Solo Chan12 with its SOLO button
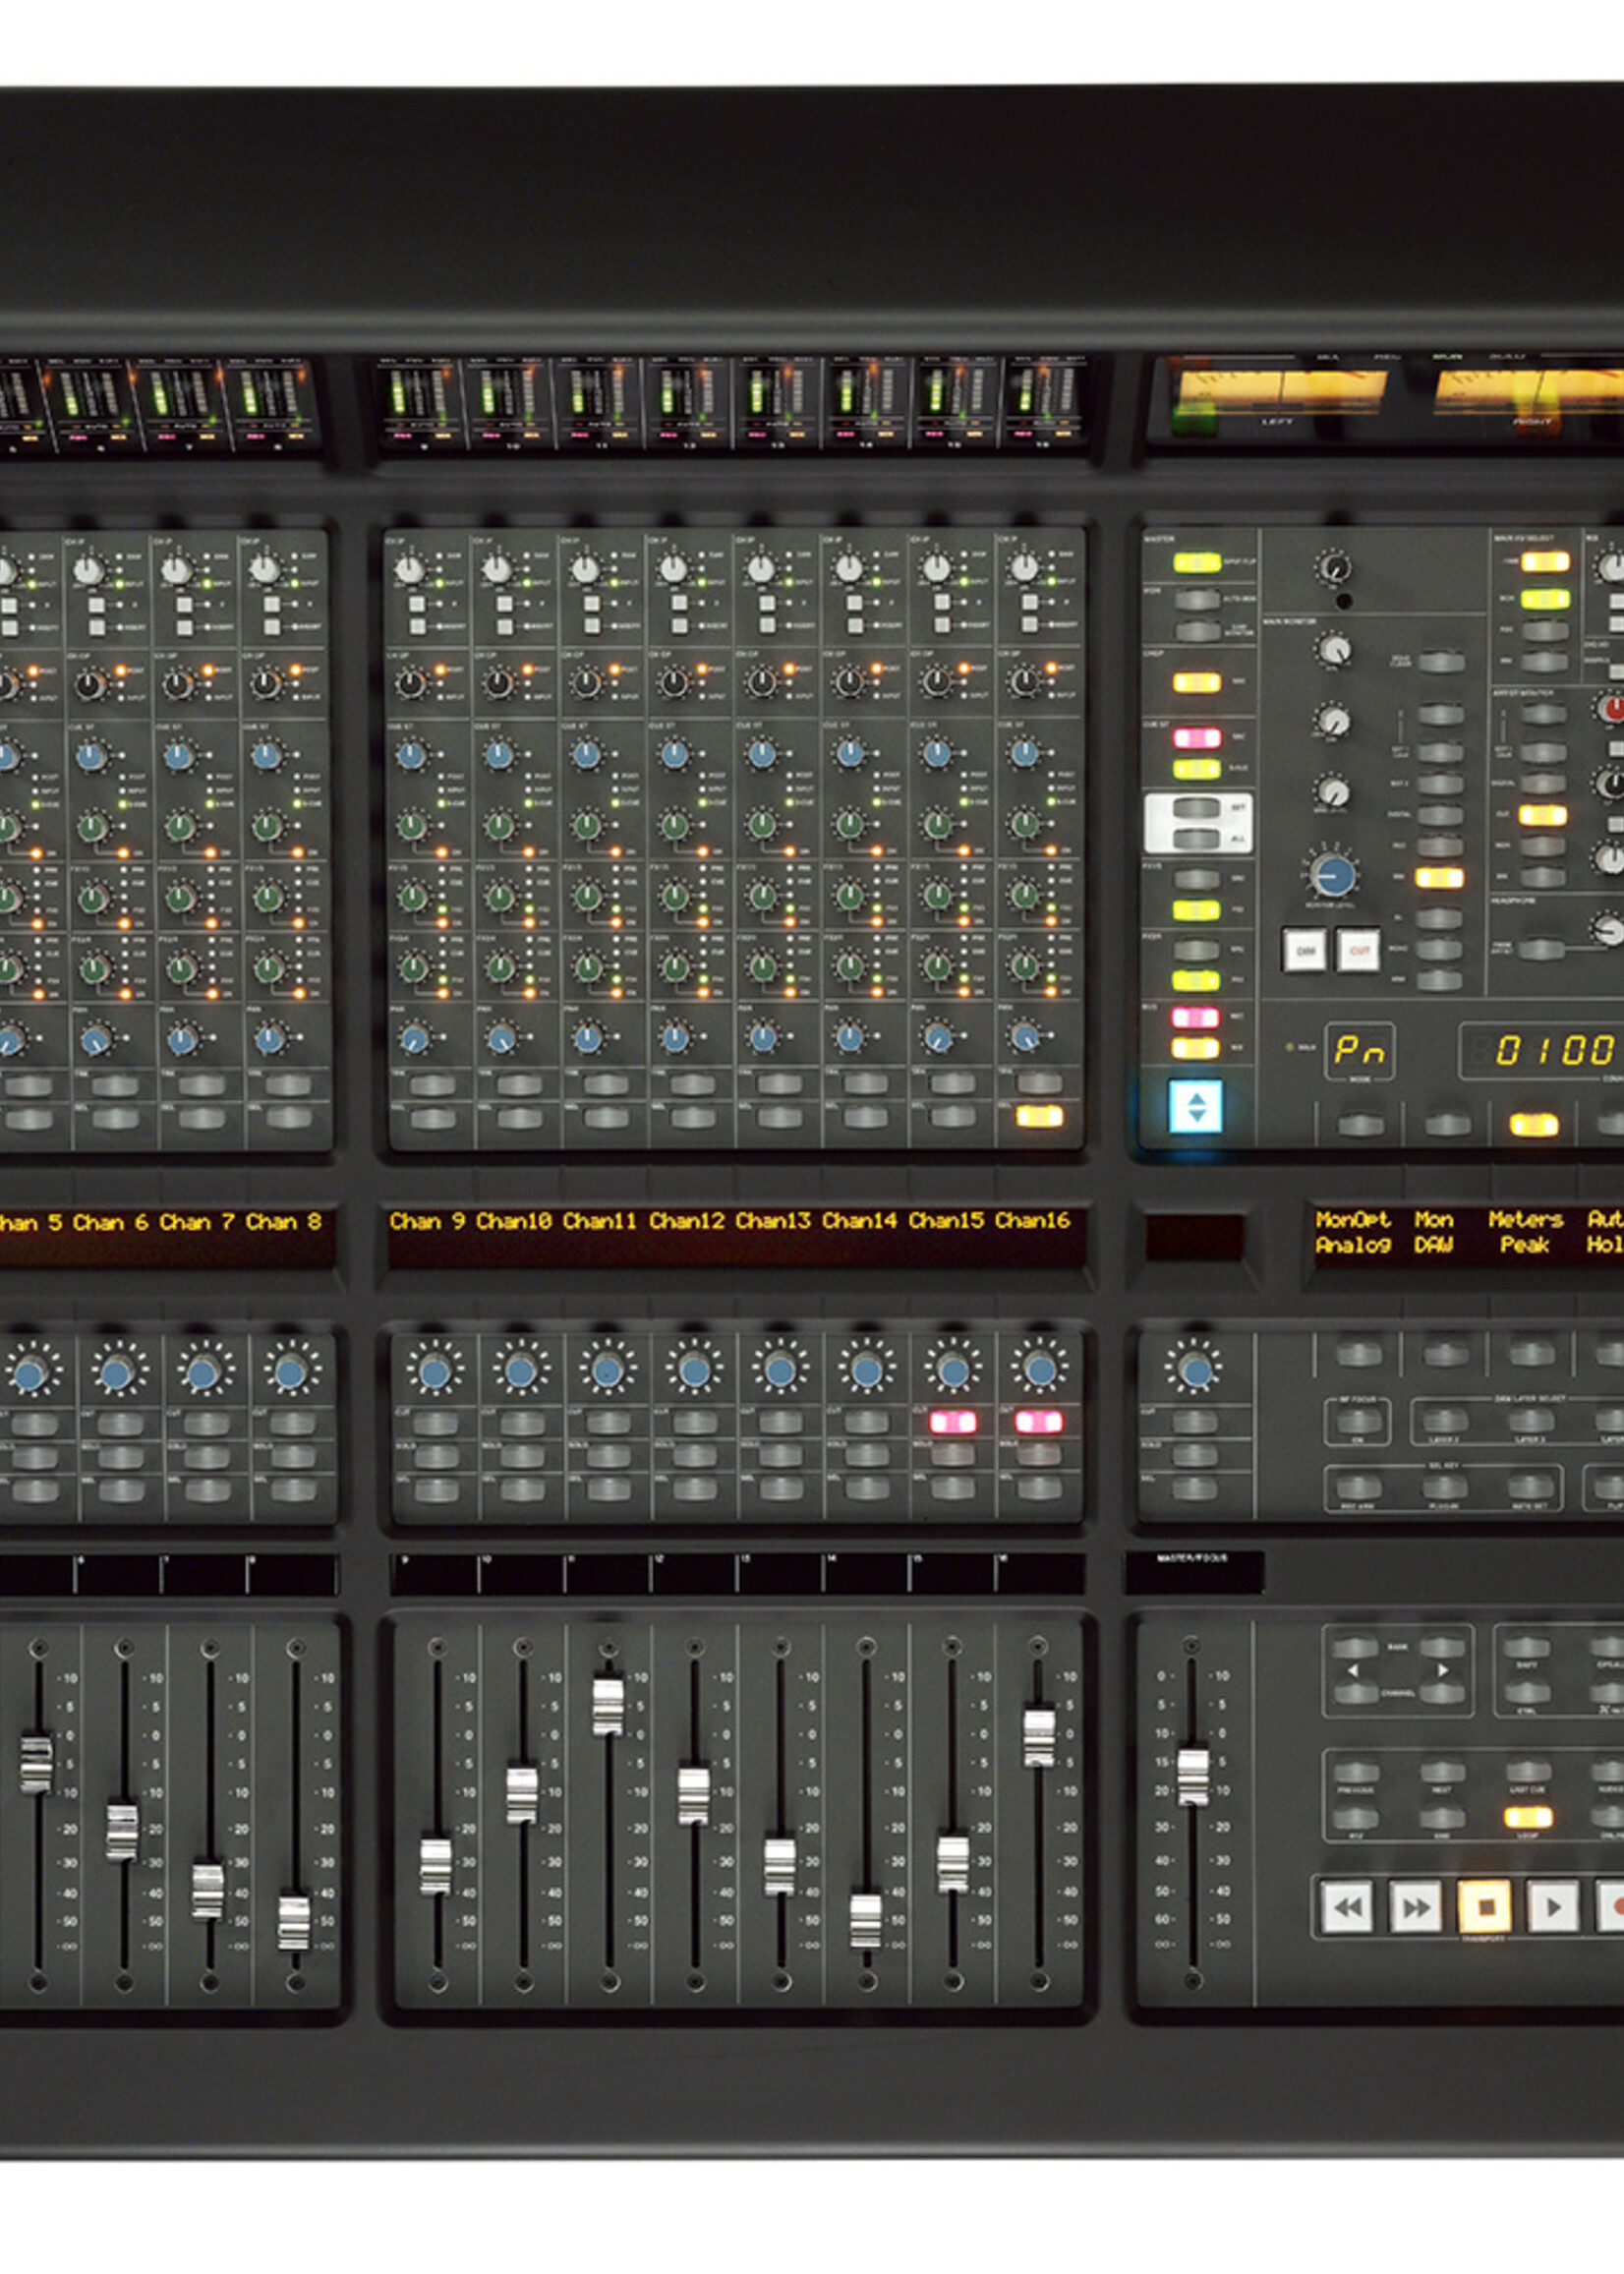The image size is (1624, 2274). pyautogui.click(x=694, y=1455)
